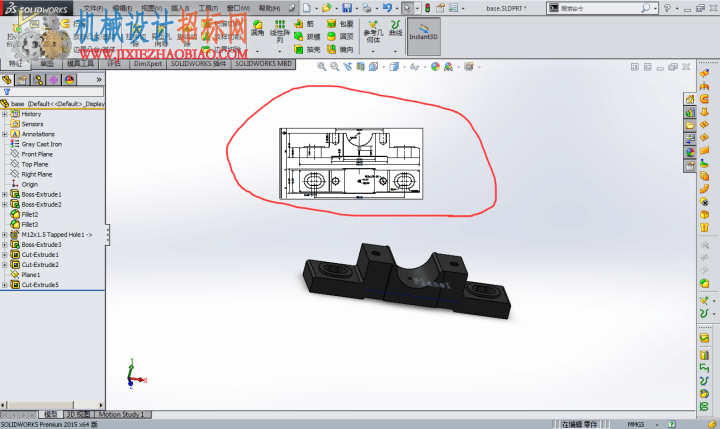
Task: Open the dropdown arrow under 圆角 fillet
Action: pyautogui.click(x=257, y=51)
